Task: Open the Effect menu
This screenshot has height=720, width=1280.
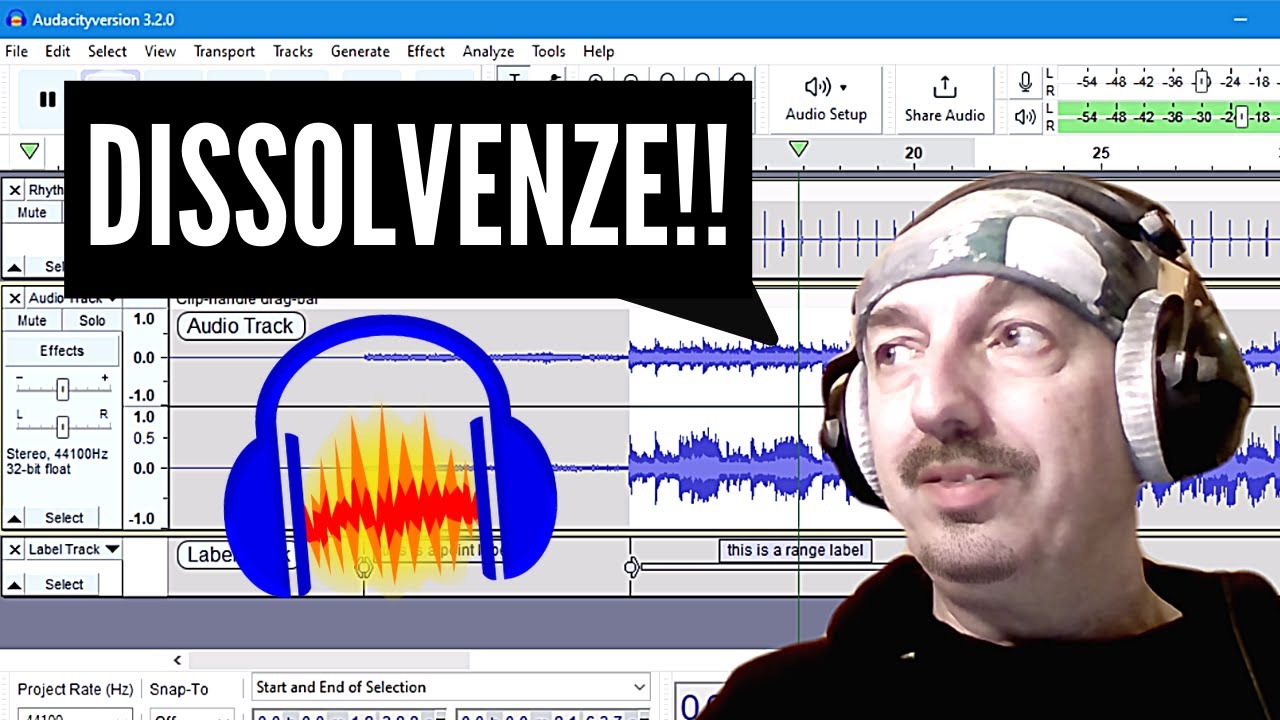Action: [x=426, y=51]
